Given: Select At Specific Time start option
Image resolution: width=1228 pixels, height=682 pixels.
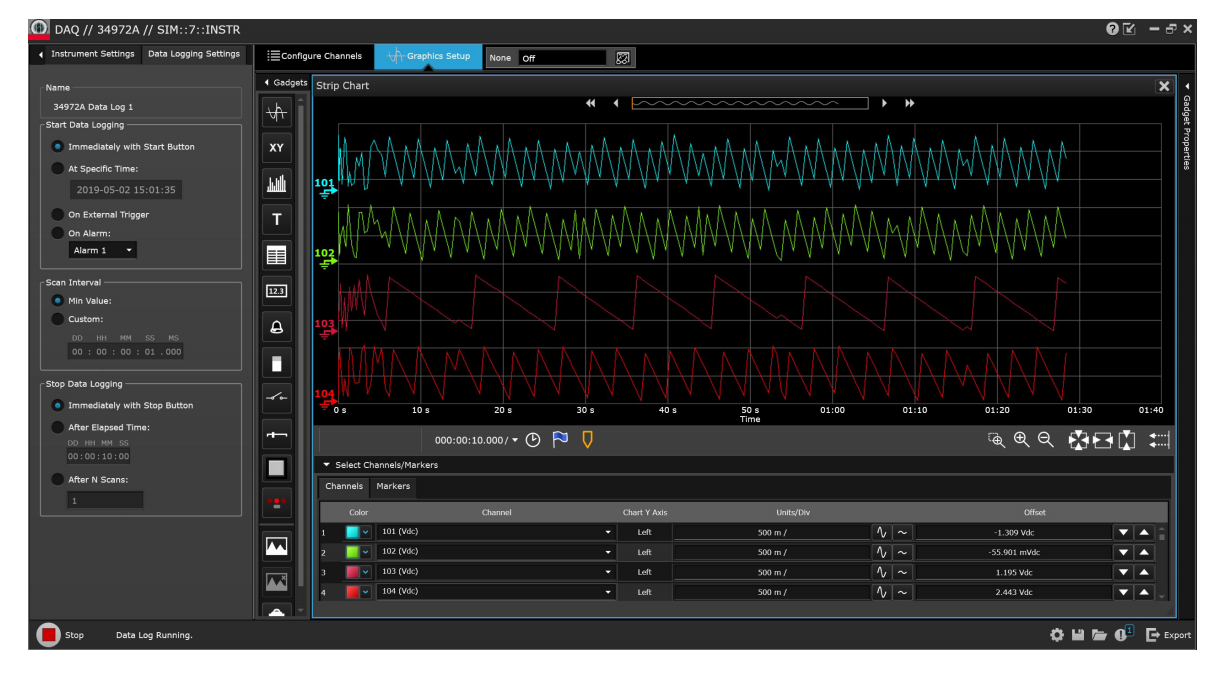Looking at the screenshot, I should click(58, 169).
